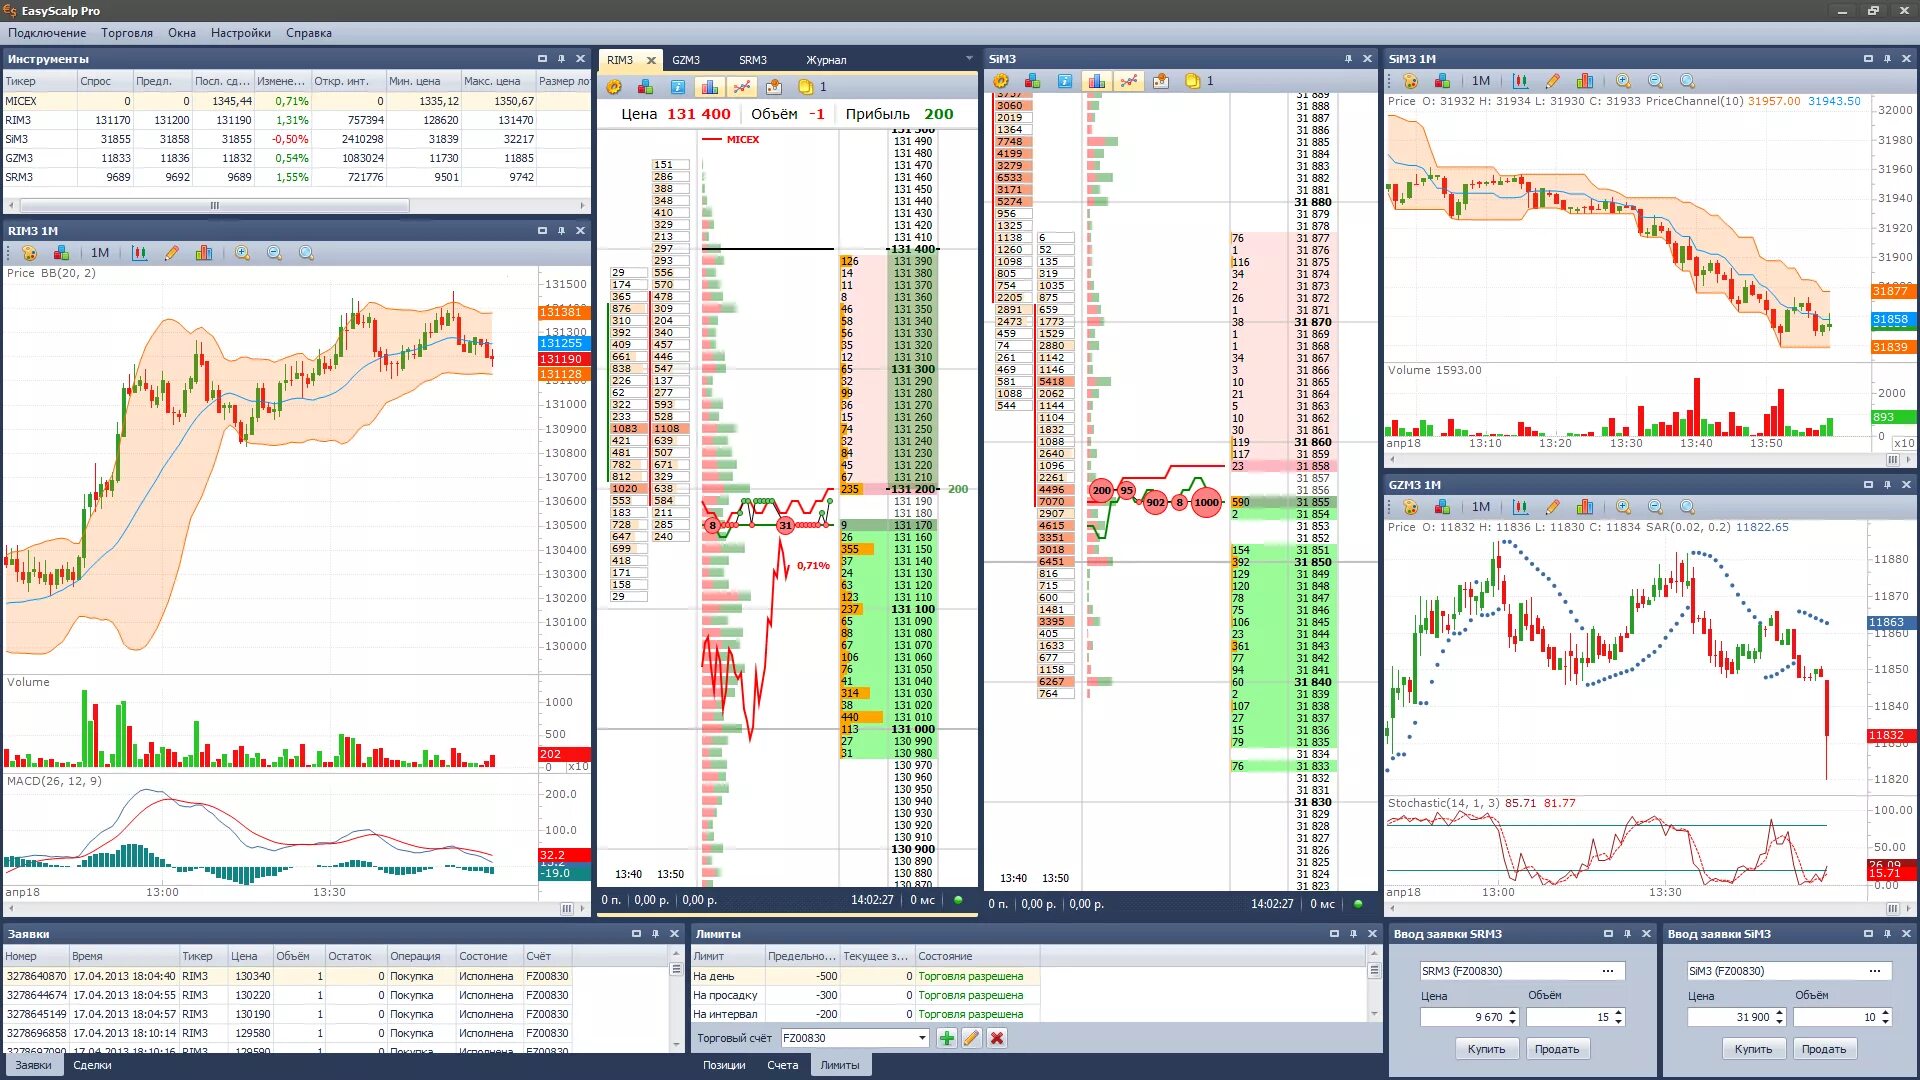Open Настройки menu
The image size is (1920, 1080).
pos(240,33)
